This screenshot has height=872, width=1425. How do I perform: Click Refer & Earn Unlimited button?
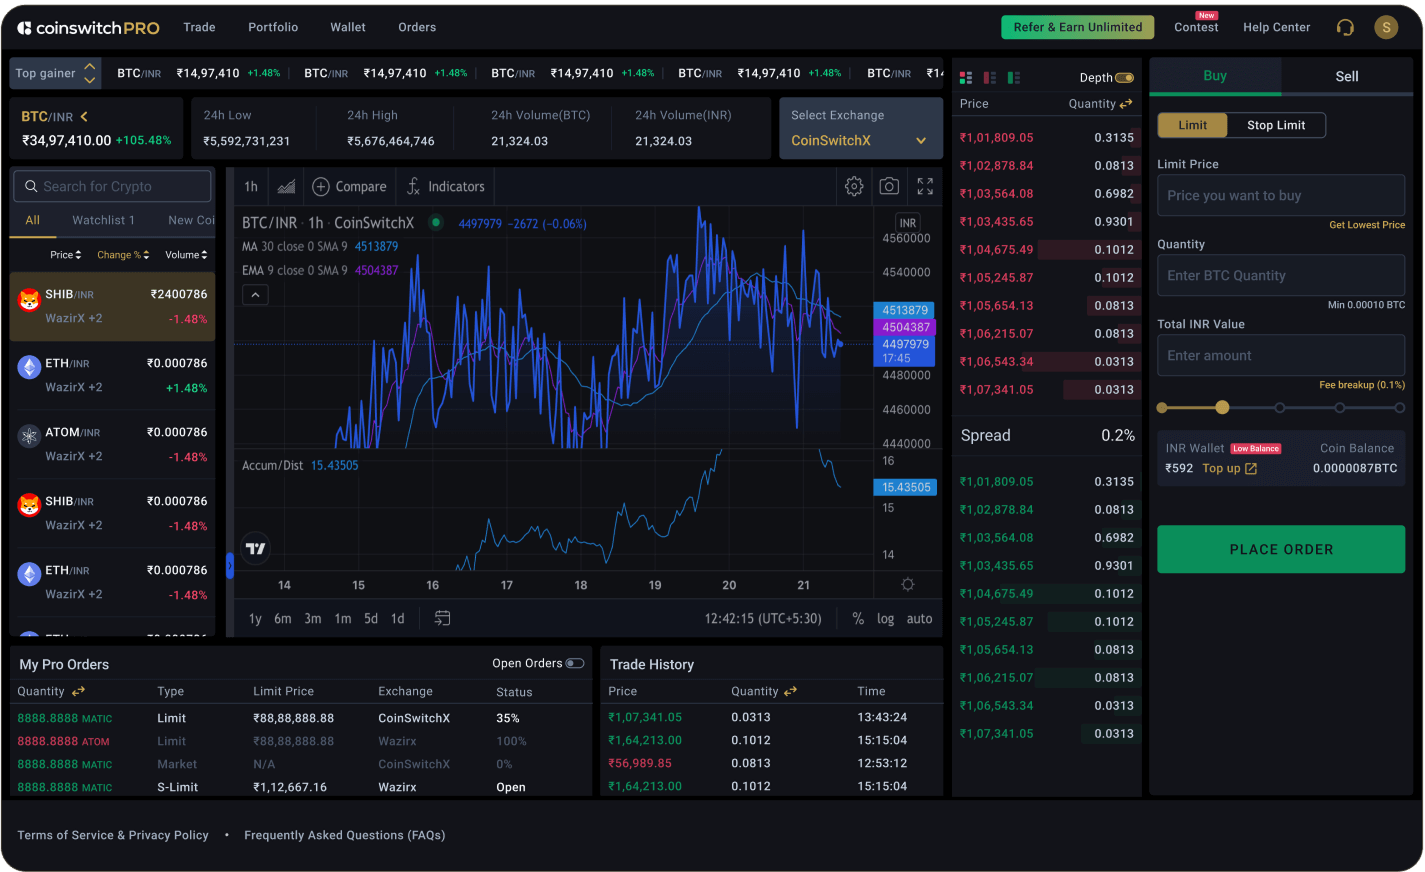click(1078, 27)
